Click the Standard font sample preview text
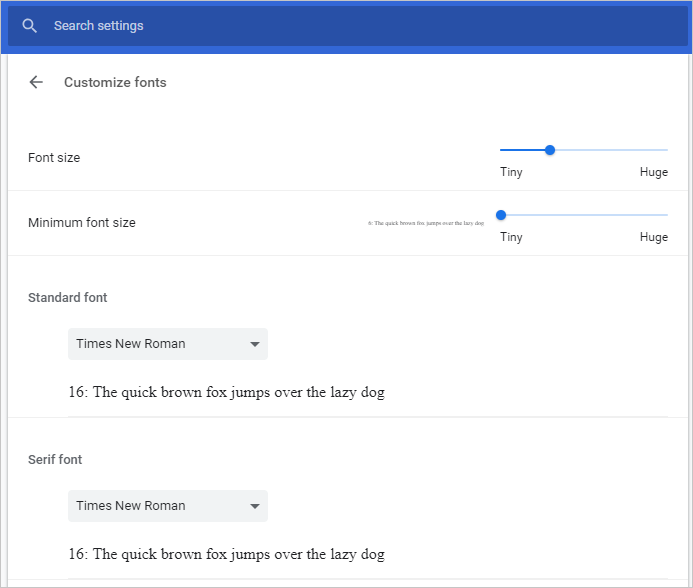The image size is (693, 588). 226,393
